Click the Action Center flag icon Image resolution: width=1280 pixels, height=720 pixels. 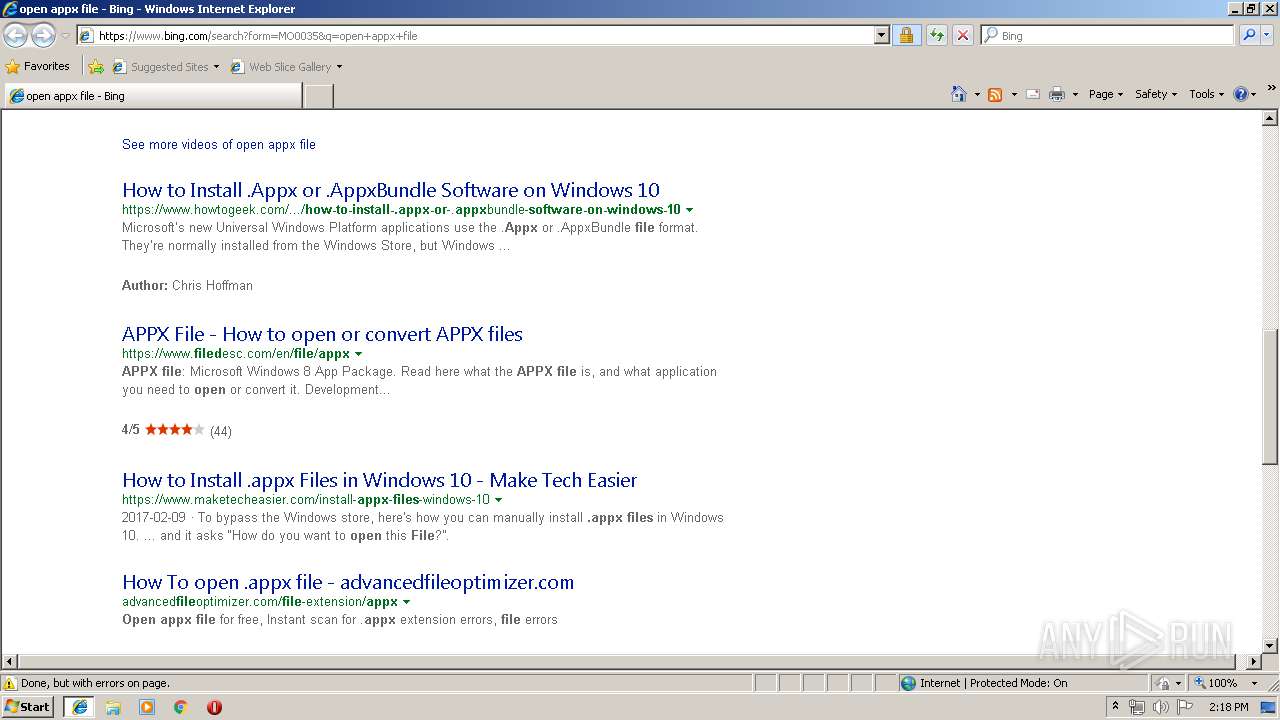tap(1184, 707)
